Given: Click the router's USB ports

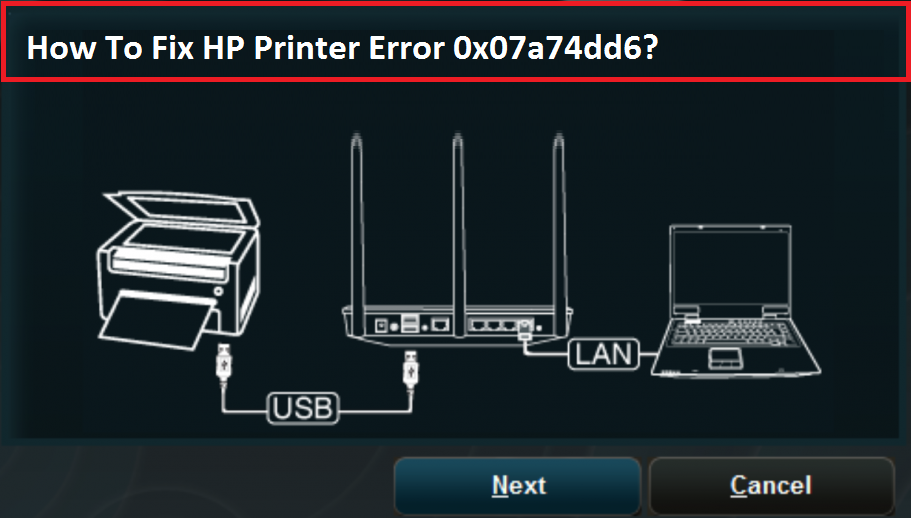Looking at the screenshot, I should click(x=410, y=324).
